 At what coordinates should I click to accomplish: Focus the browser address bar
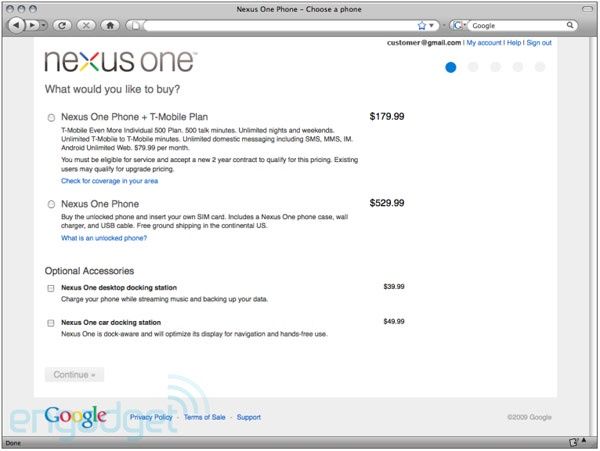279,26
